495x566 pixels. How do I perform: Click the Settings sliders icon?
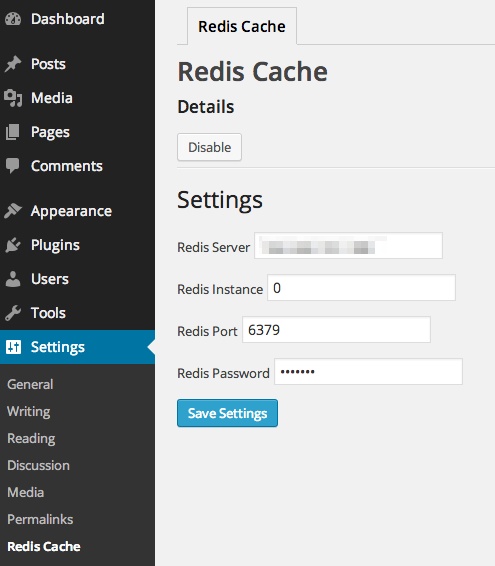[13, 347]
